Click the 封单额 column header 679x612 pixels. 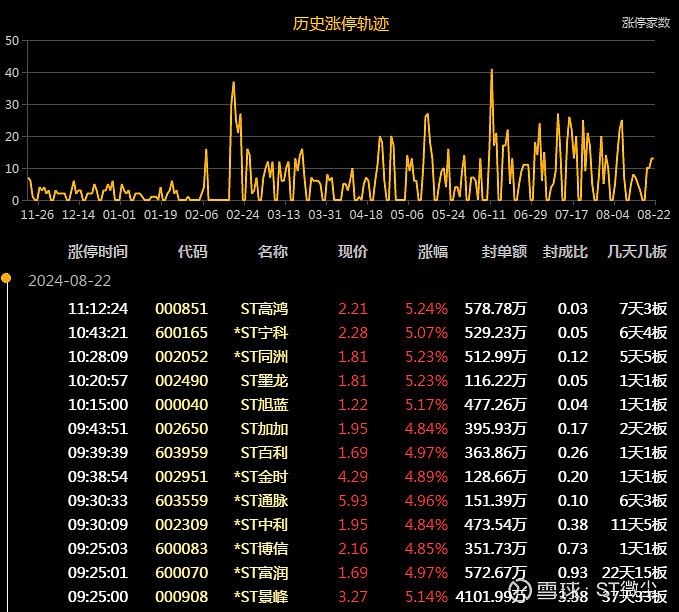503,251
